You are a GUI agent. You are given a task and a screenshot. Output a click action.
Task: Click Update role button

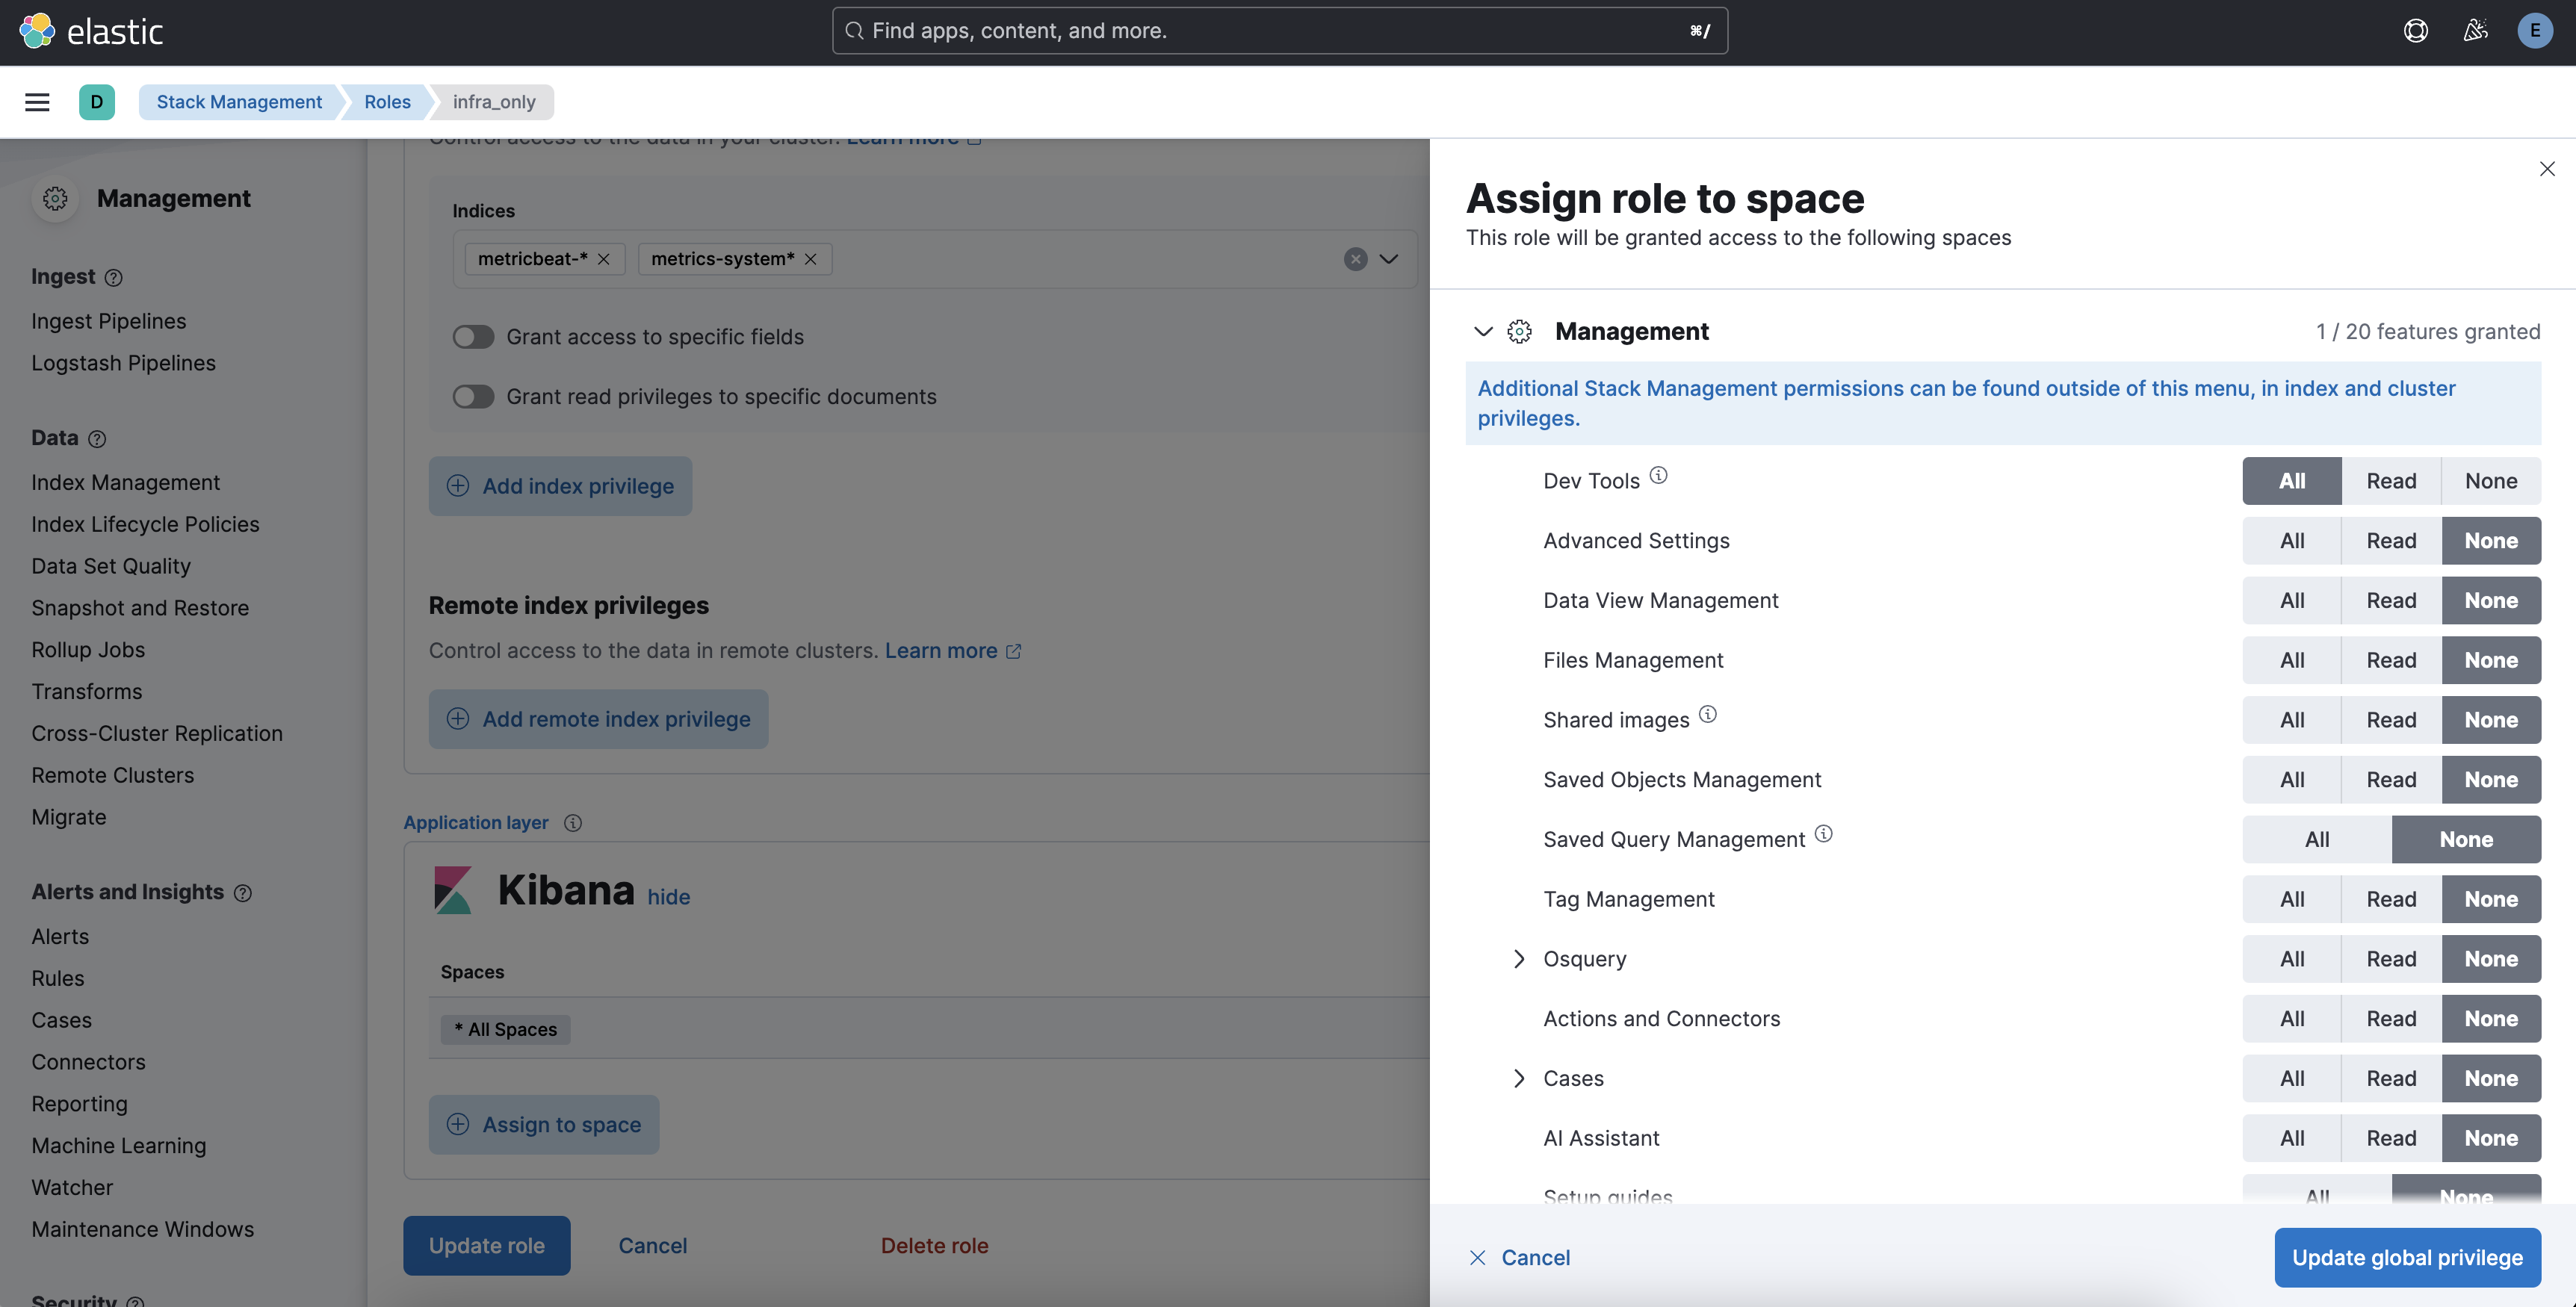tap(486, 1247)
